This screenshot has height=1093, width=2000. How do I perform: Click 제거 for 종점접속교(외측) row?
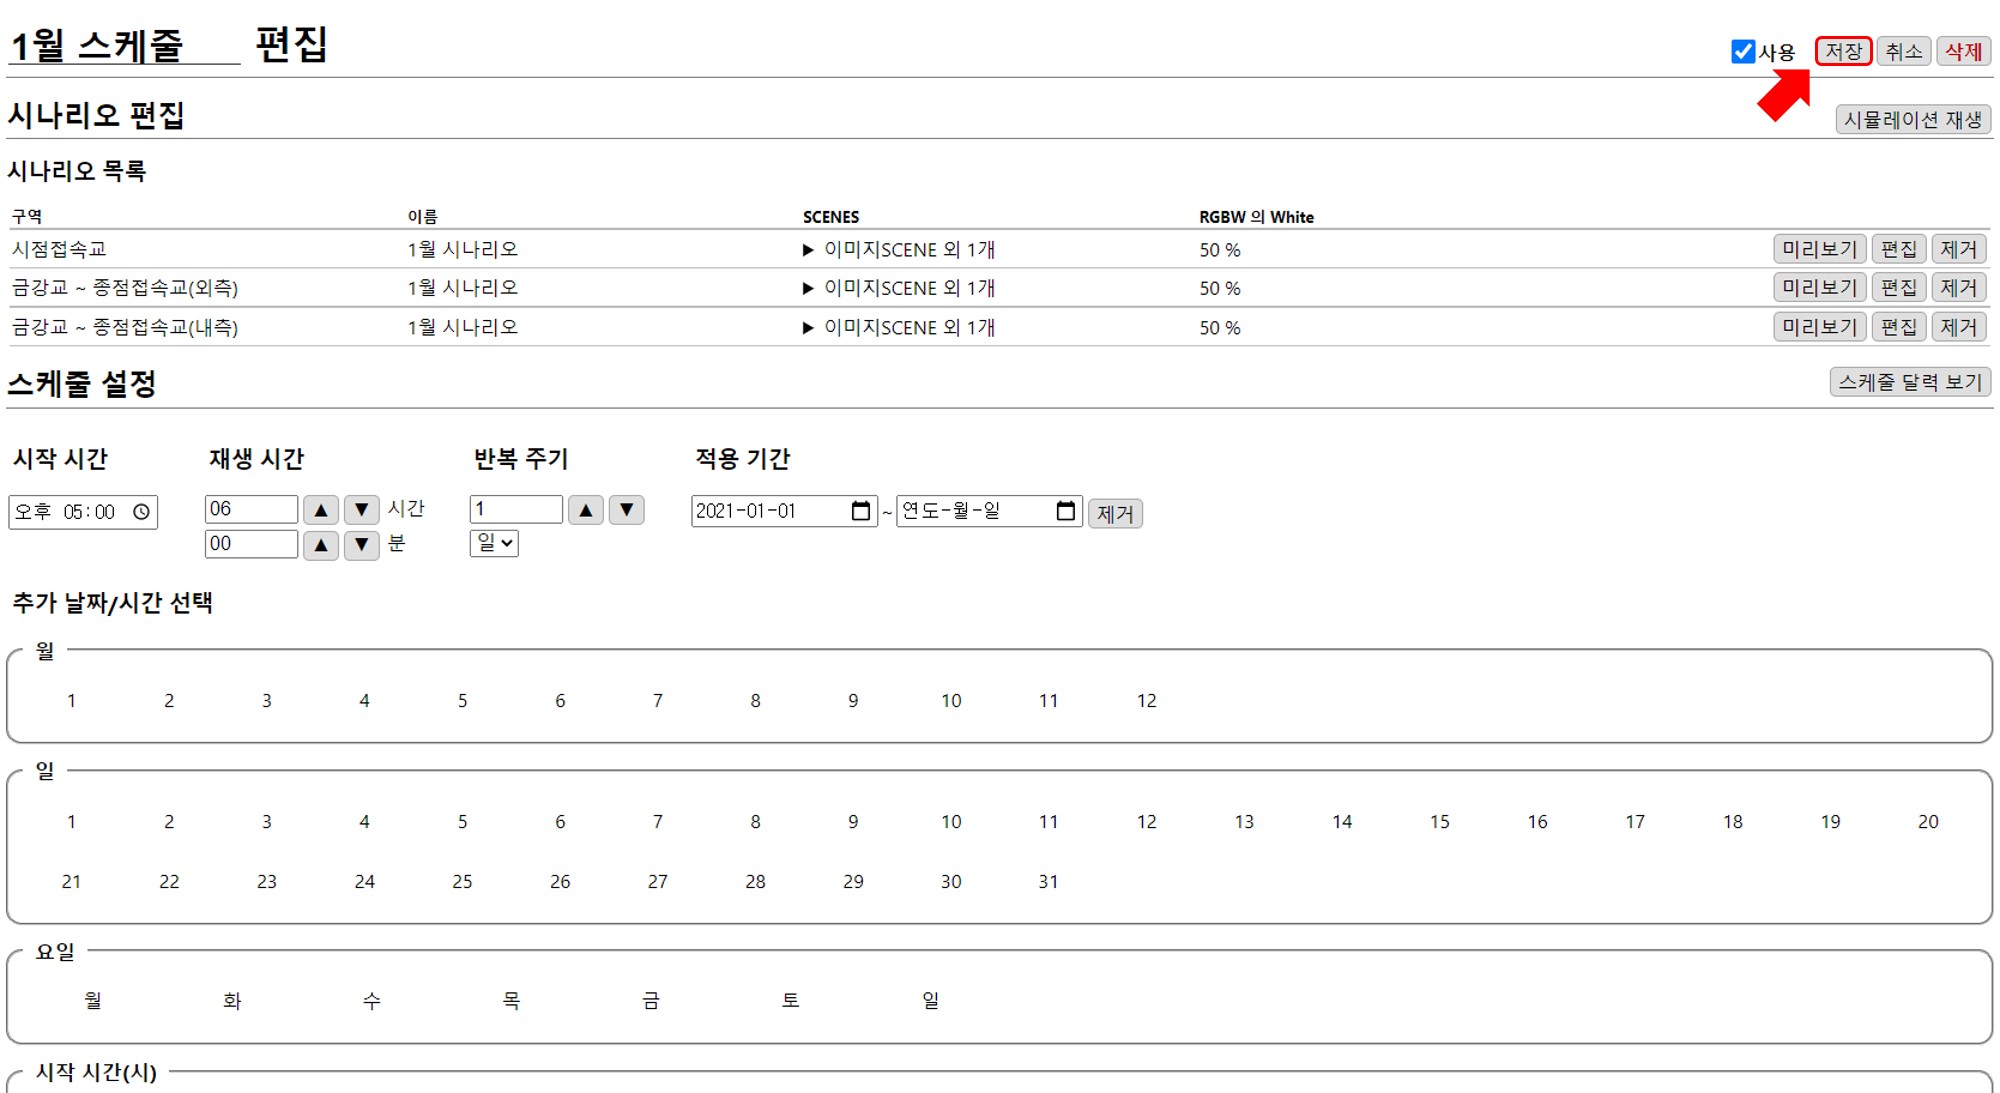(1959, 288)
